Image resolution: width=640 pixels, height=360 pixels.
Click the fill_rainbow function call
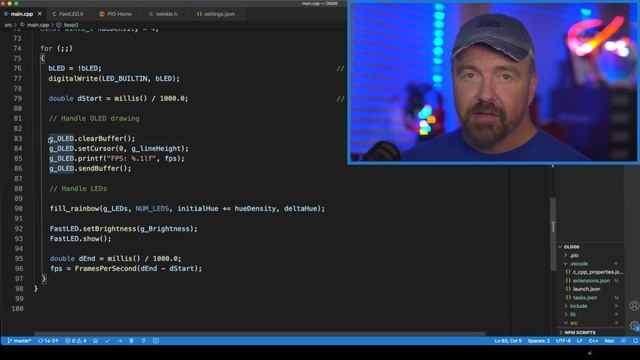tap(187, 209)
